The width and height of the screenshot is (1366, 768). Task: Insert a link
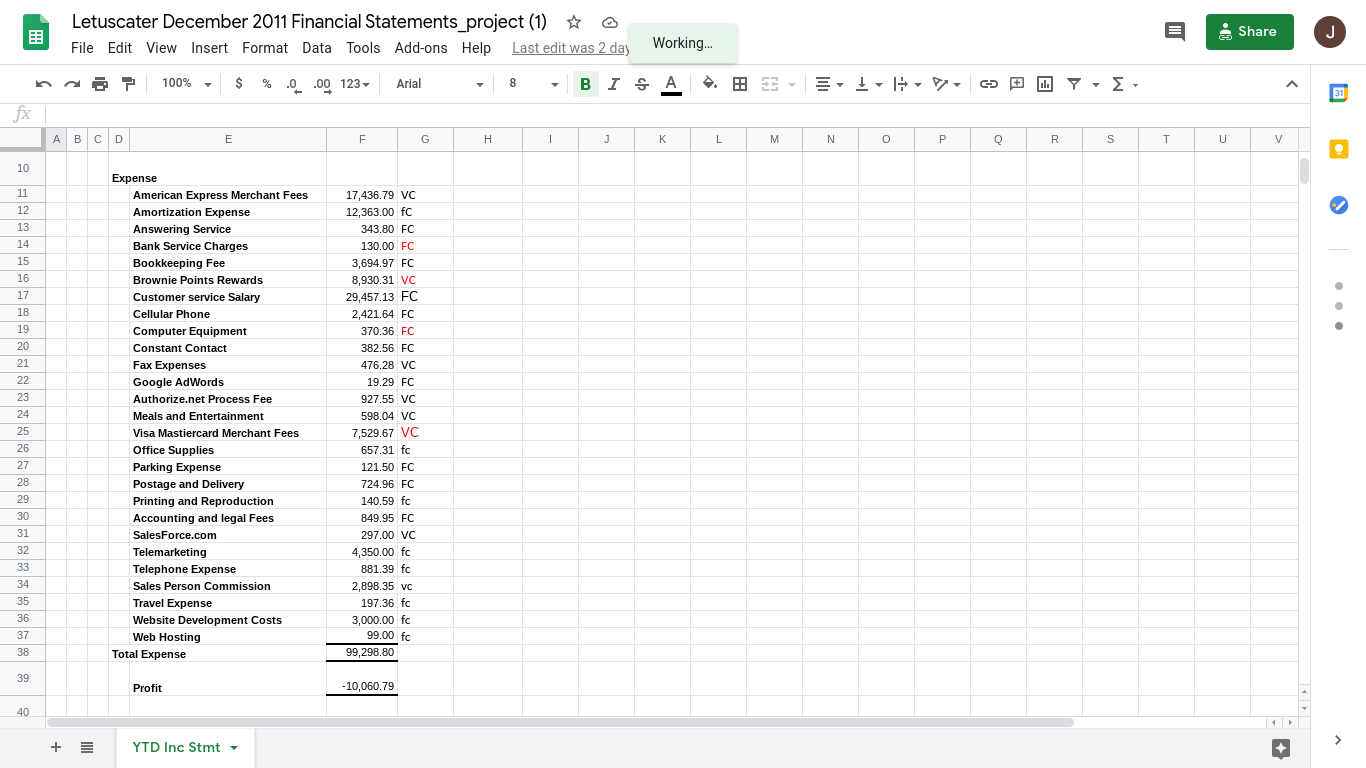(x=989, y=84)
